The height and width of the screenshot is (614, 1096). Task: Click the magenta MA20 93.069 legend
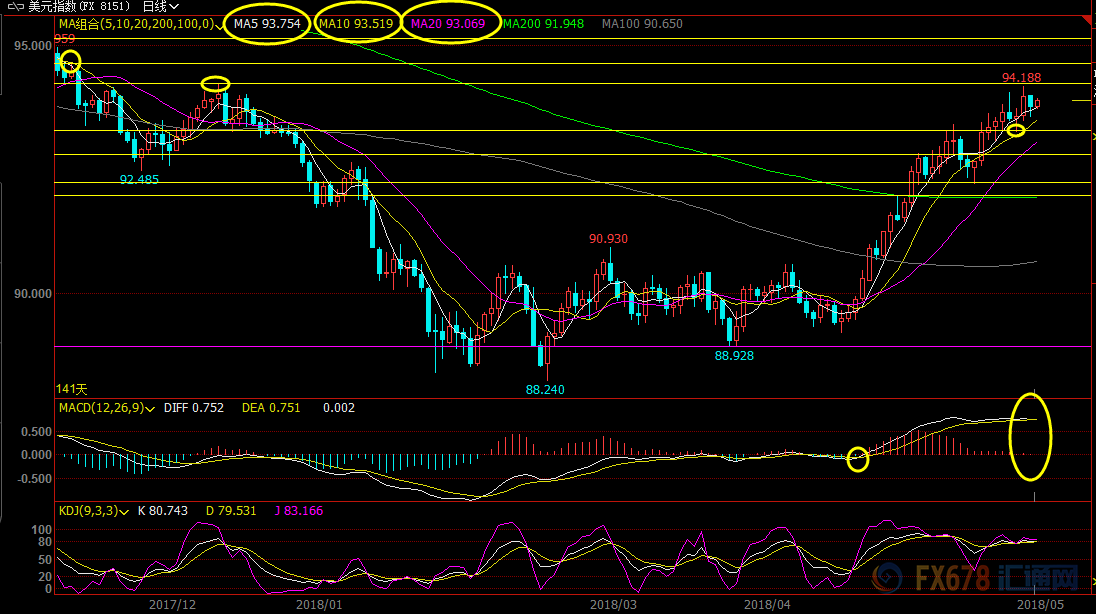coord(448,24)
